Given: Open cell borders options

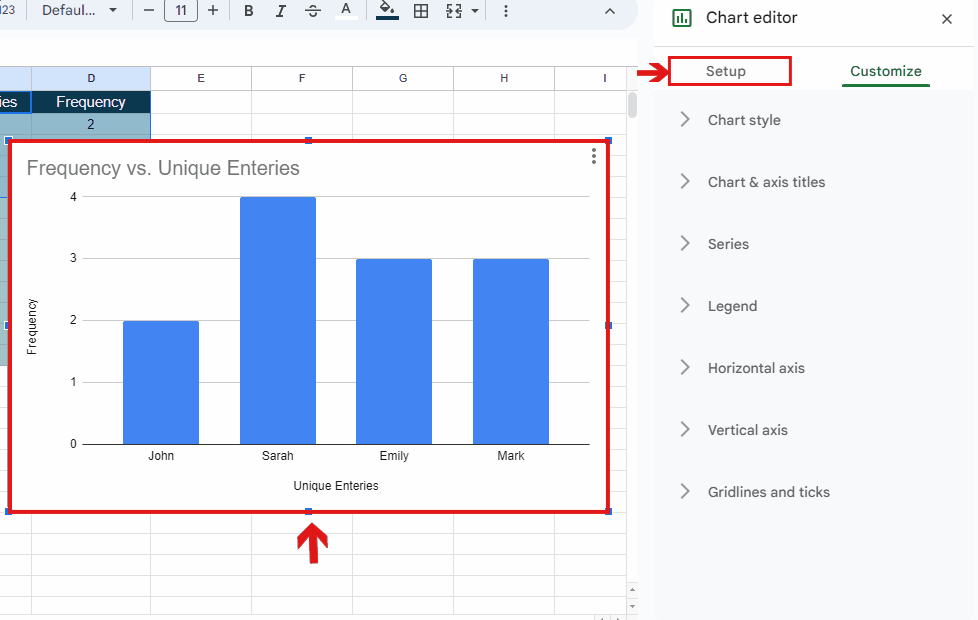Looking at the screenshot, I should click(421, 11).
